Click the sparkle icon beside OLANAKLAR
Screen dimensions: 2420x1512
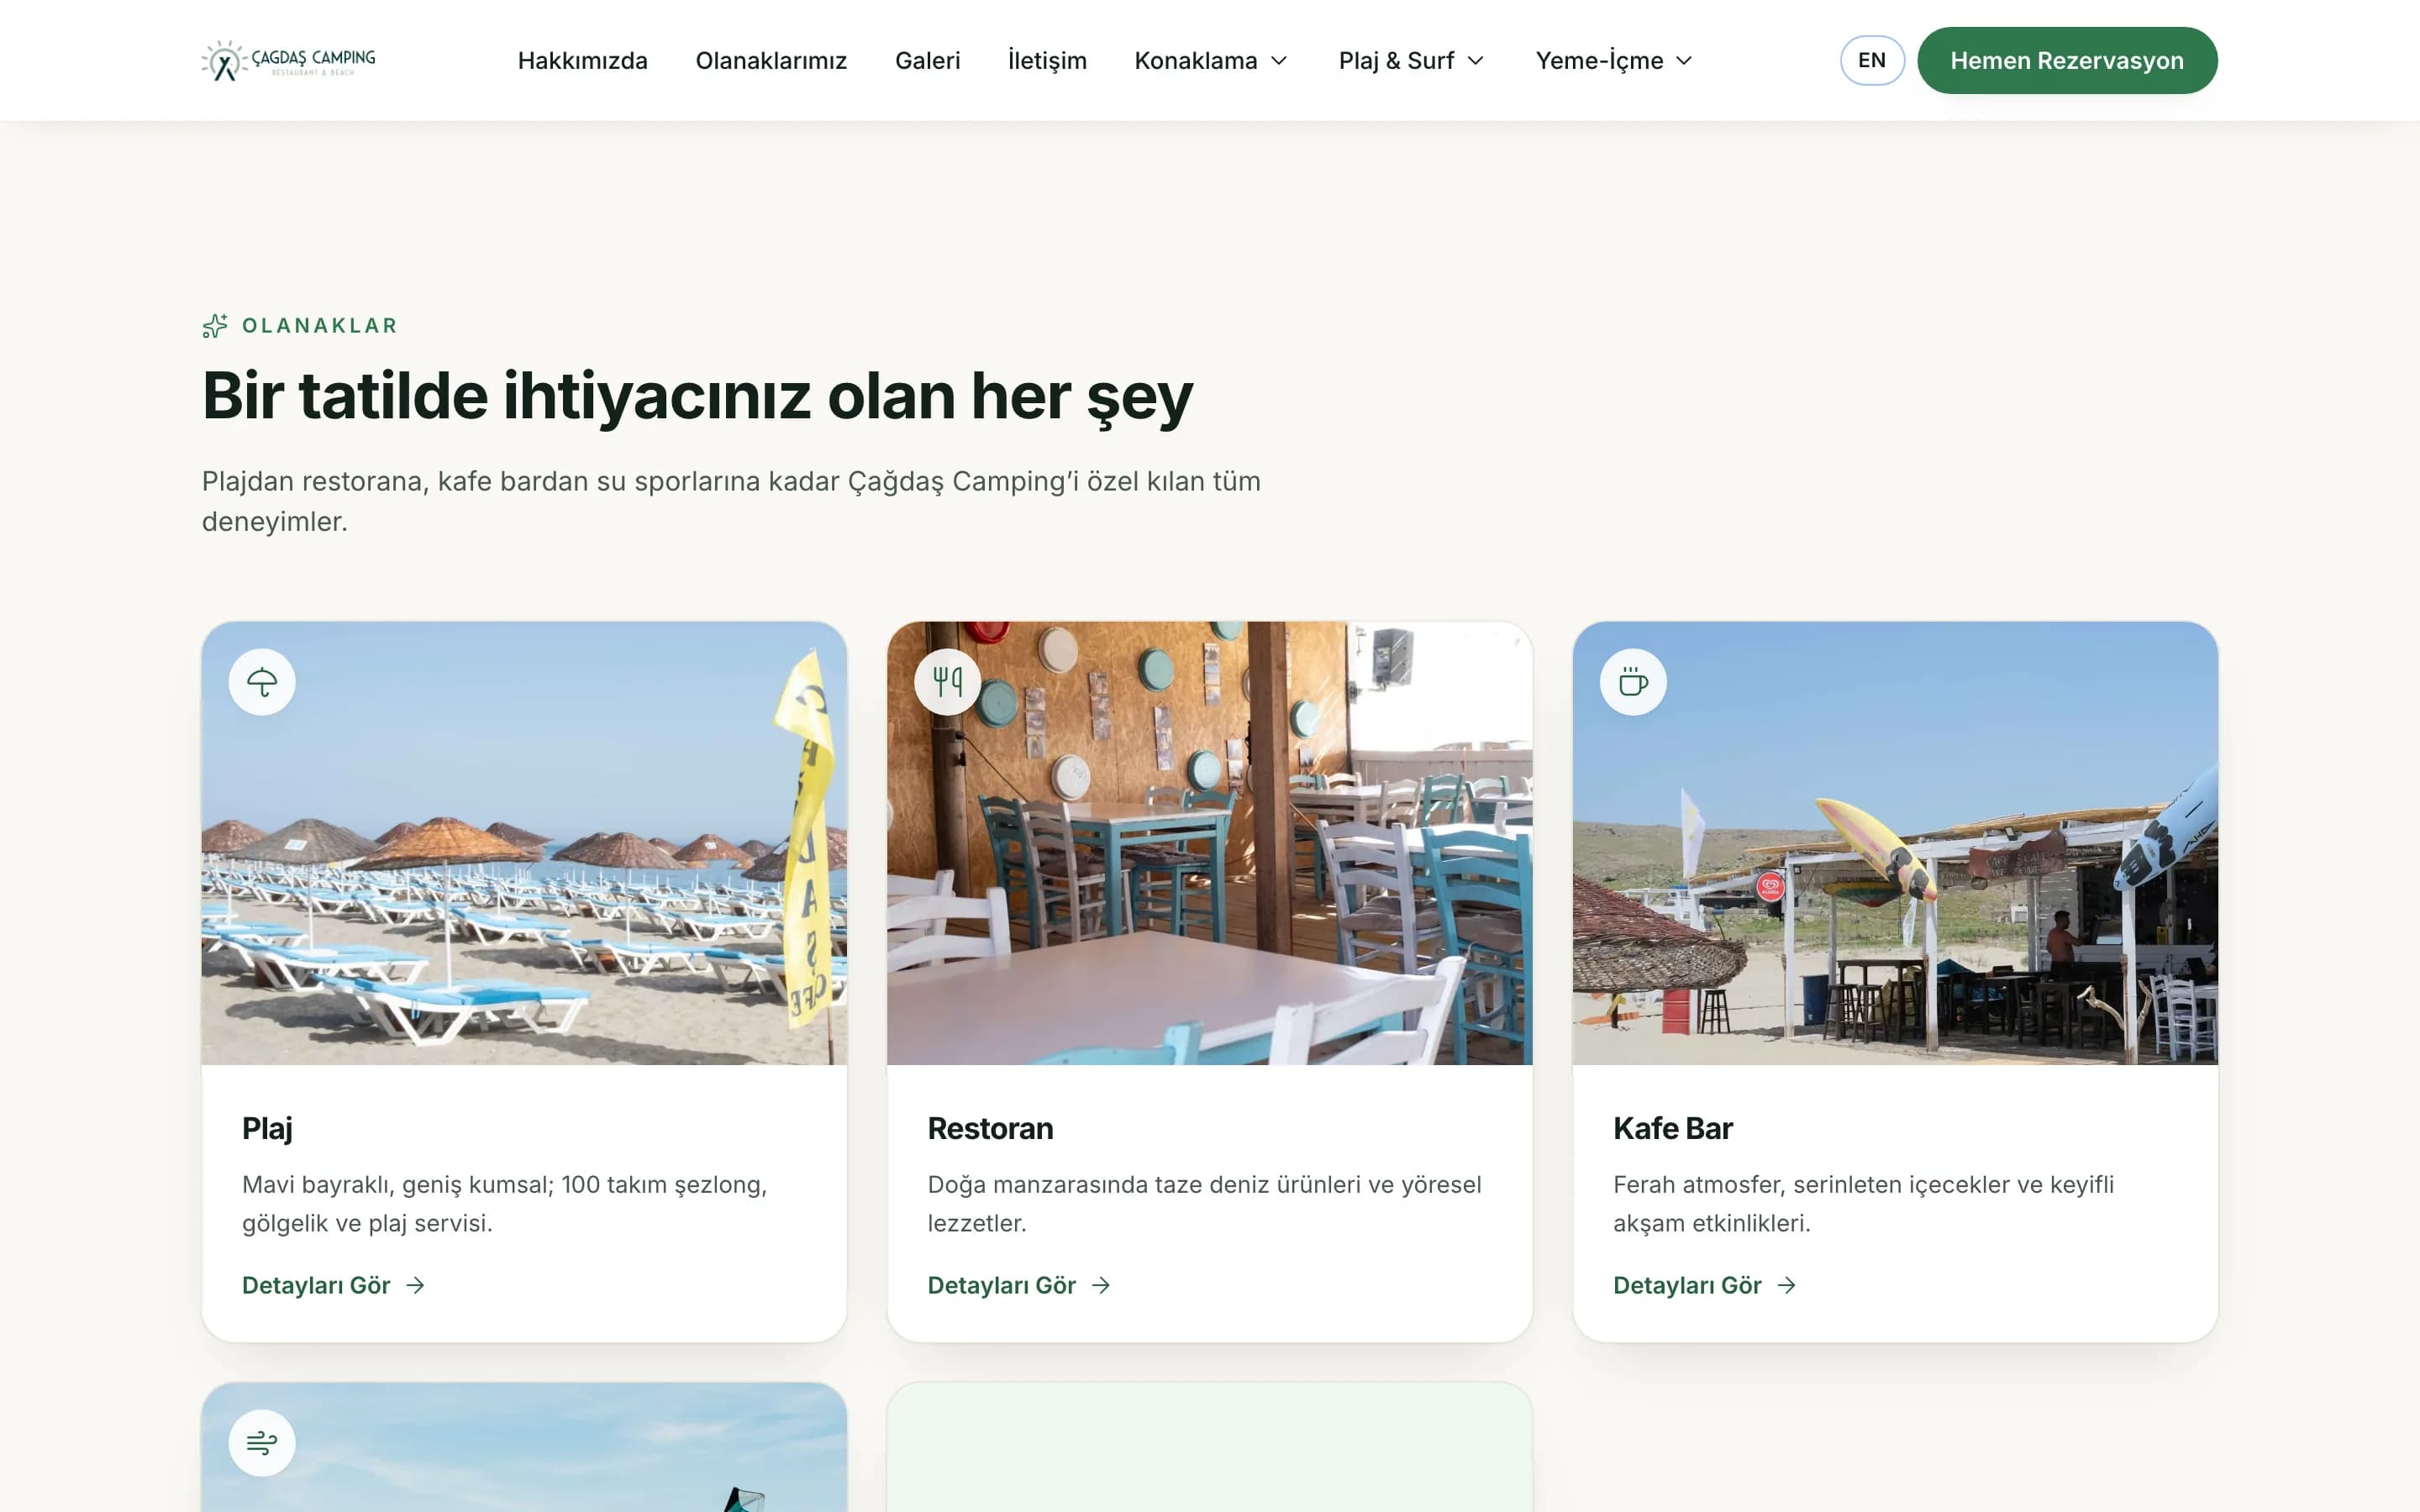(215, 326)
